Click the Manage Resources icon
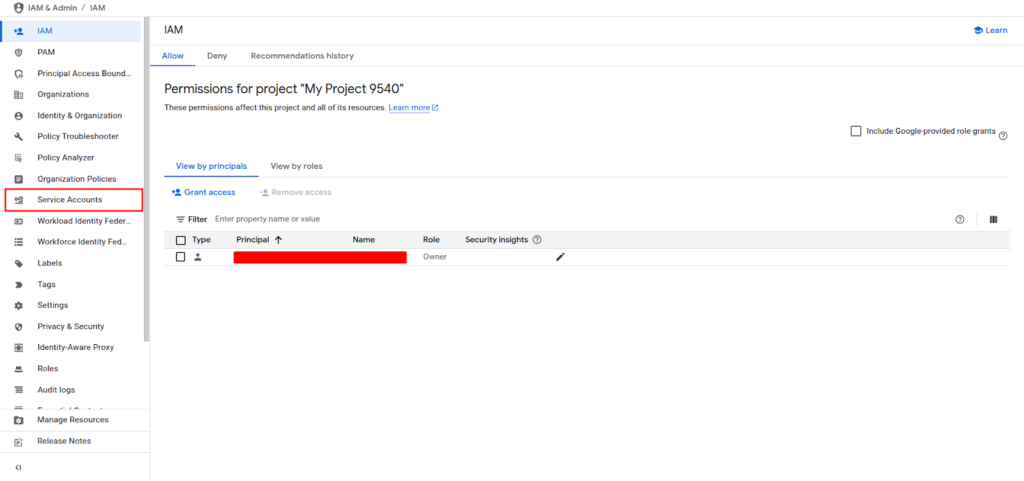Viewport: 1024px width, 481px height. (x=18, y=420)
